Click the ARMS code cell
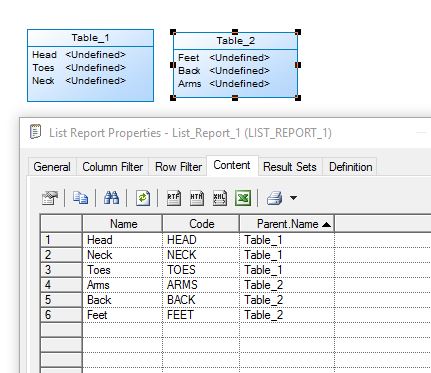 pos(201,285)
